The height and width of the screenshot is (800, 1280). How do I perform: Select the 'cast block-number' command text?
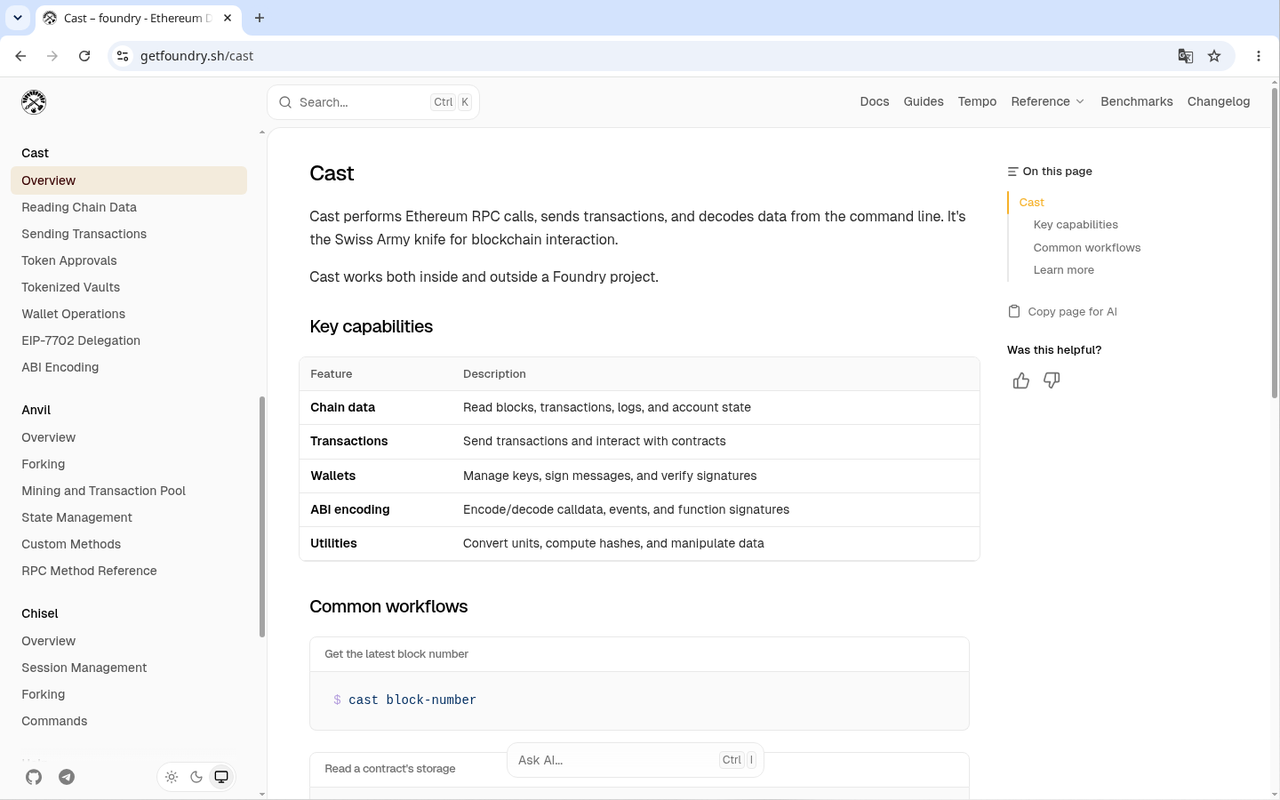412,700
